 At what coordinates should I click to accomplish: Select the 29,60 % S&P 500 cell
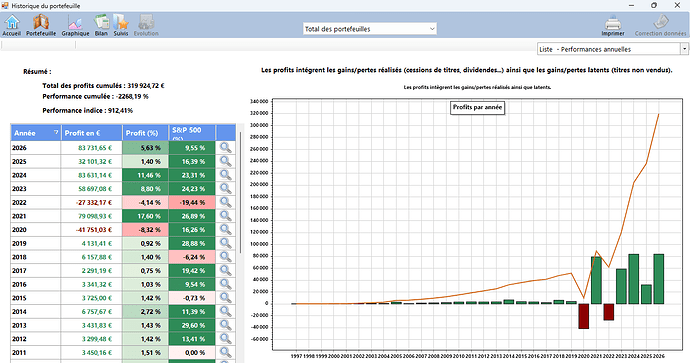192,325
